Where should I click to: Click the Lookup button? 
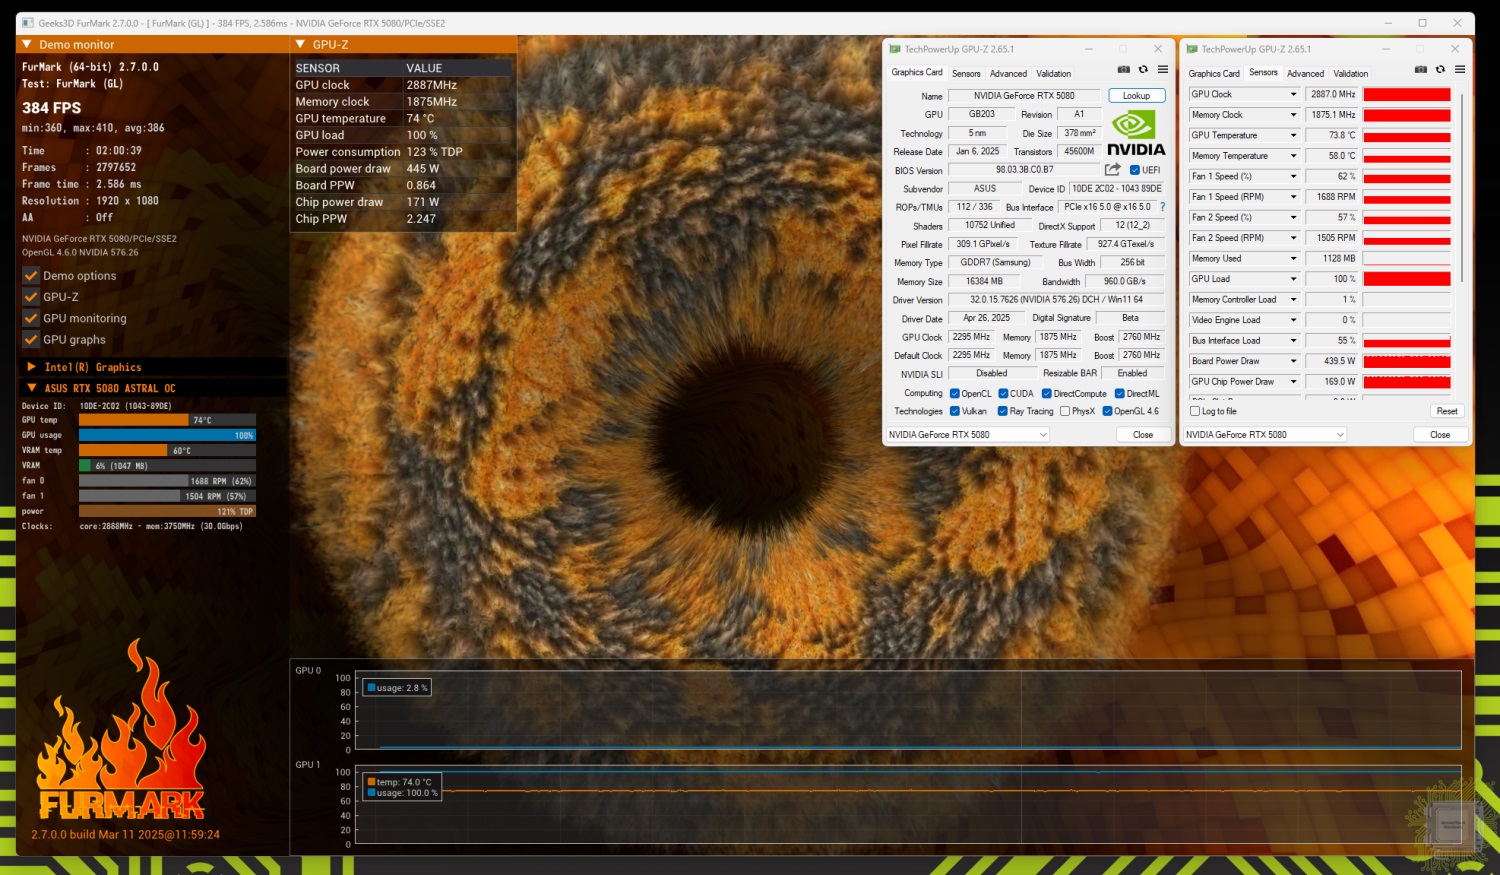[x=1136, y=96]
